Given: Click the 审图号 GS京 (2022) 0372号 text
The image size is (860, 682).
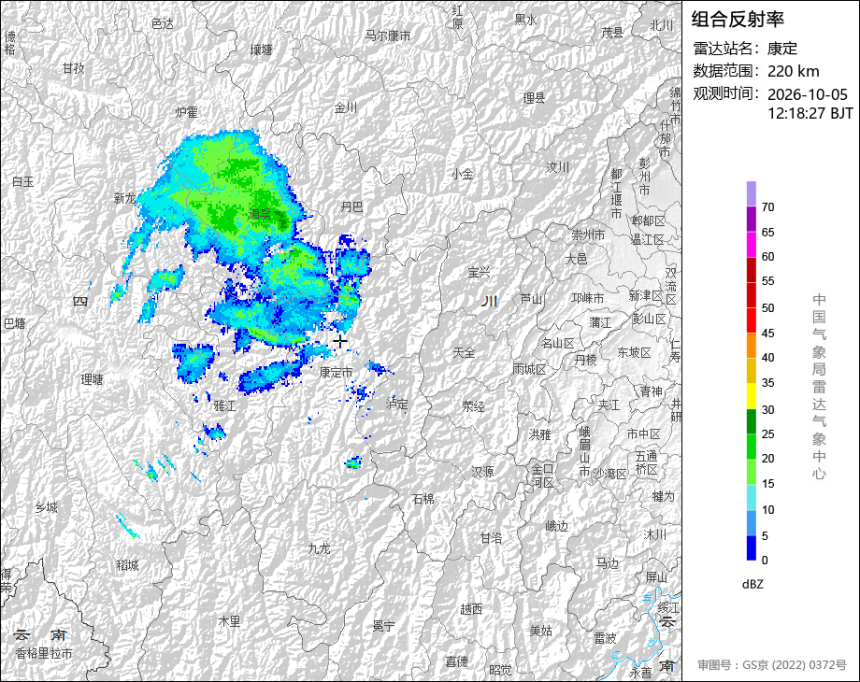Looking at the screenshot, I should pyautogui.click(x=772, y=665).
